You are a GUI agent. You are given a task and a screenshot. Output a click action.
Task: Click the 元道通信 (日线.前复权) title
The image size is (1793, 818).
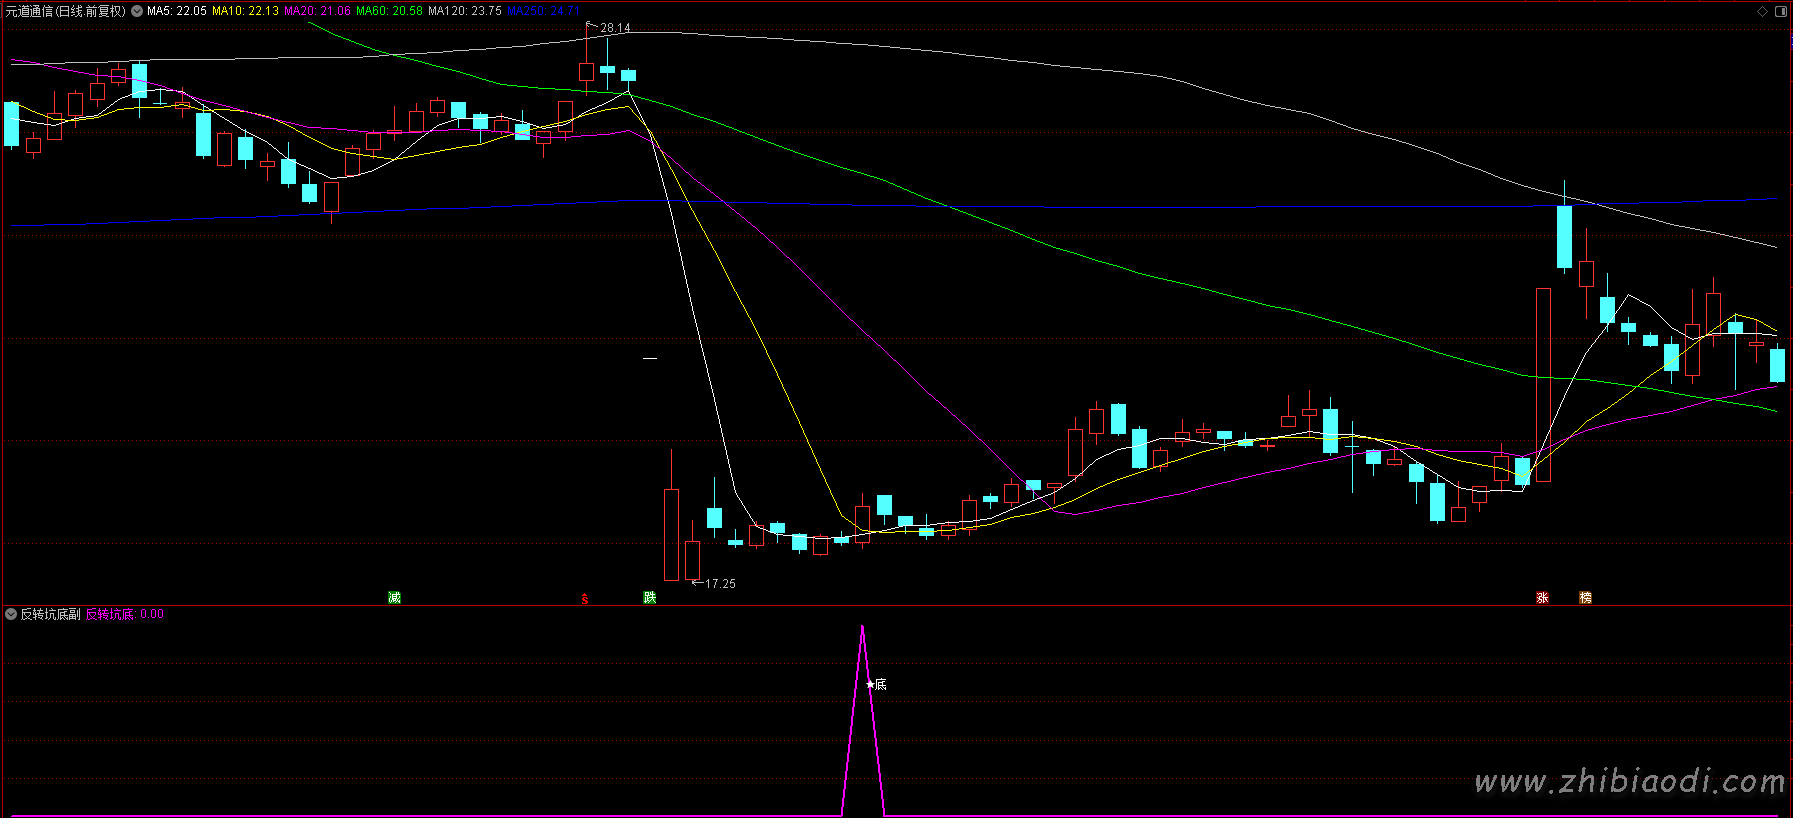pos(66,11)
